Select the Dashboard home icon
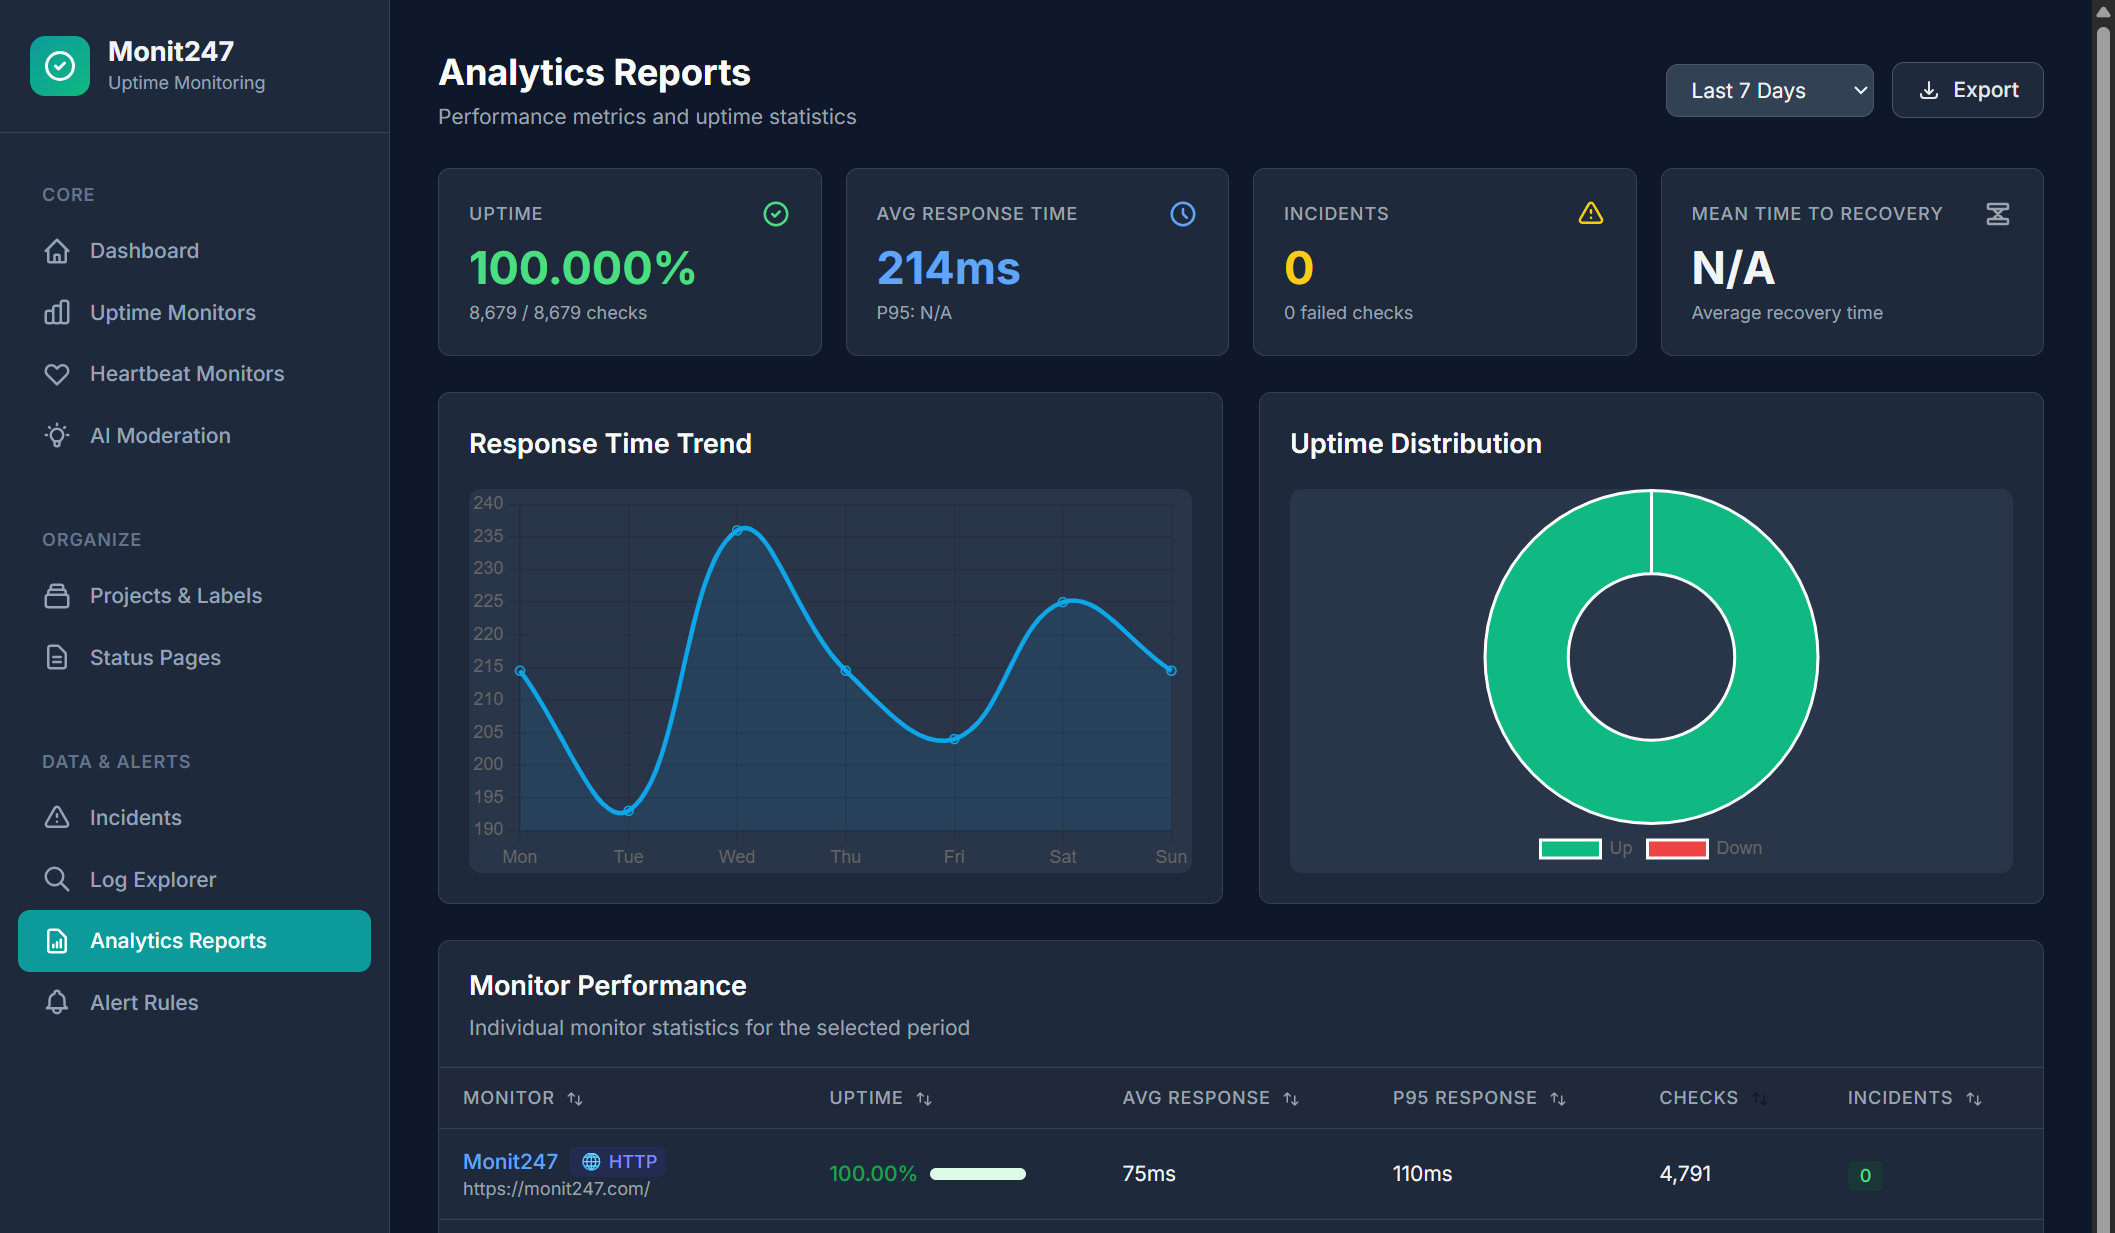The image size is (2115, 1233). tap(57, 251)
